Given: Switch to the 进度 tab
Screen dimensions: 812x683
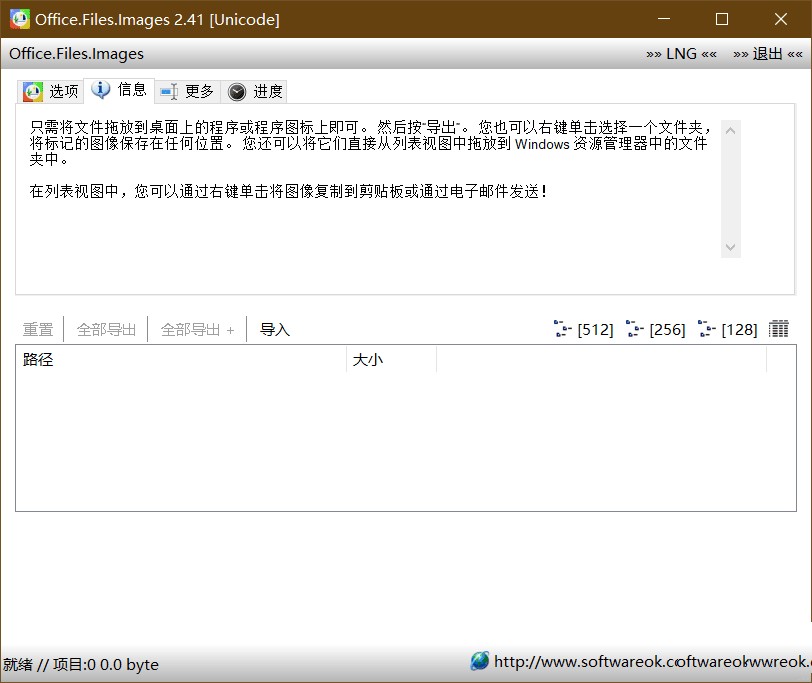Looking at the screenshot, I should [254, 92].
